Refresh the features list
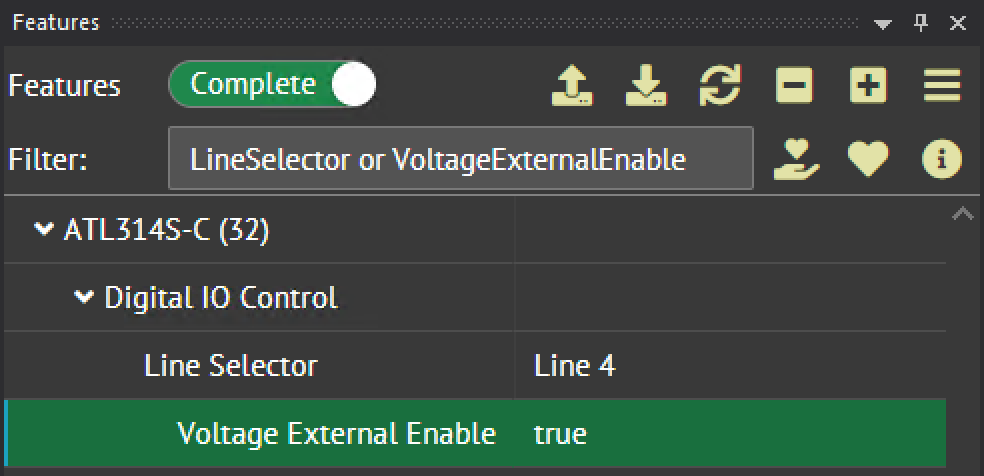Screen dimensions: 984x476 (720, 86)
